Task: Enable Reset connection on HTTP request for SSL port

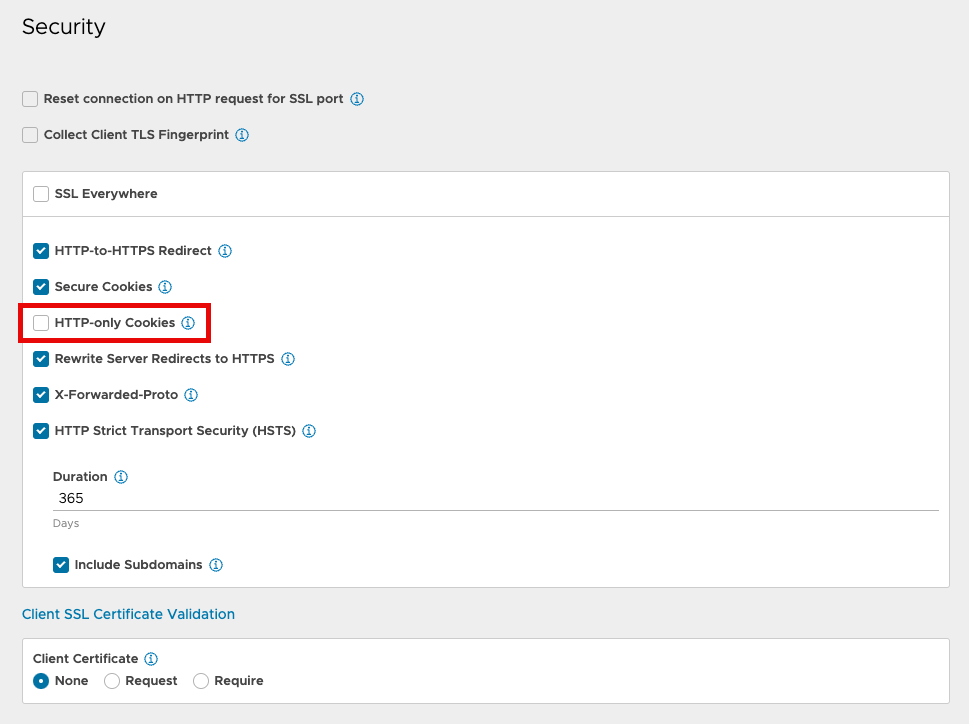Action: pos(29,99)
